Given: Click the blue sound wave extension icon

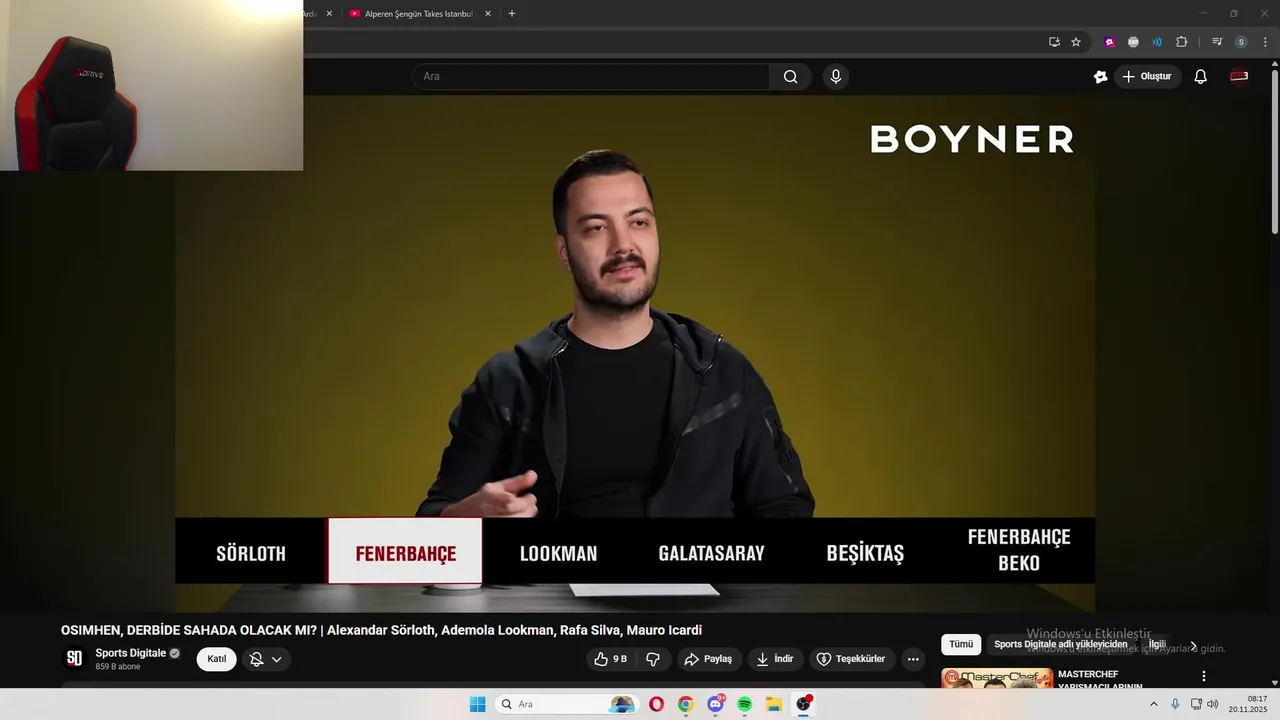Looking at the screenshot, I should 1157,42.
